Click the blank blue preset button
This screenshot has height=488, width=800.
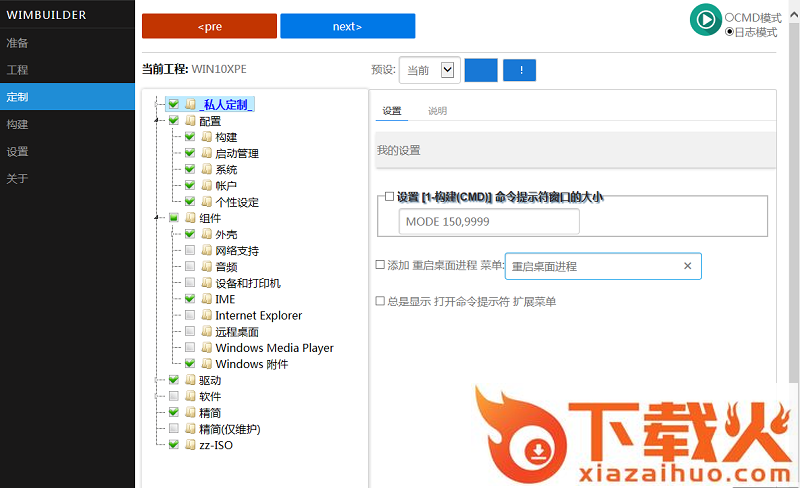tap(481, 70)
